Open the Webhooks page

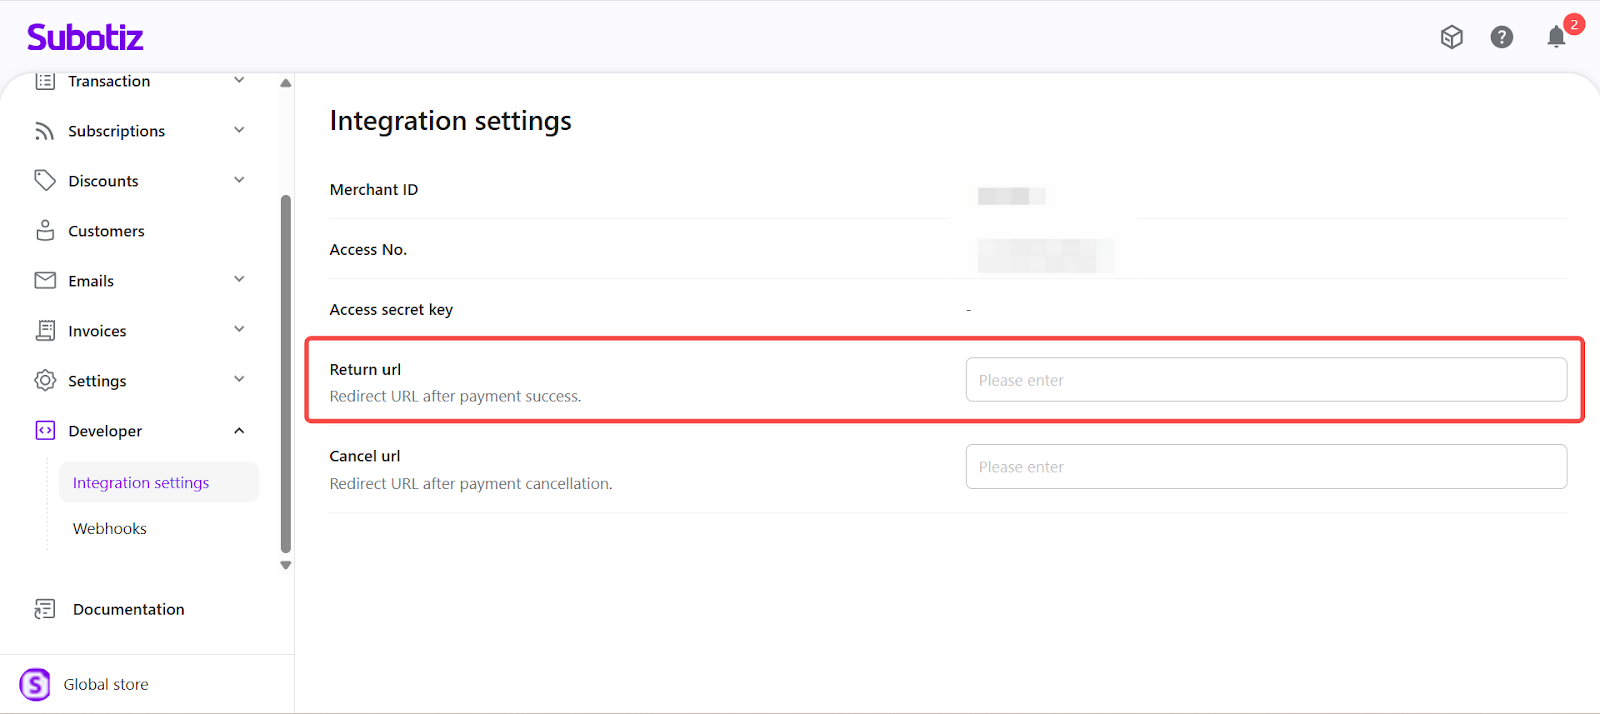(x=110, y=529)
